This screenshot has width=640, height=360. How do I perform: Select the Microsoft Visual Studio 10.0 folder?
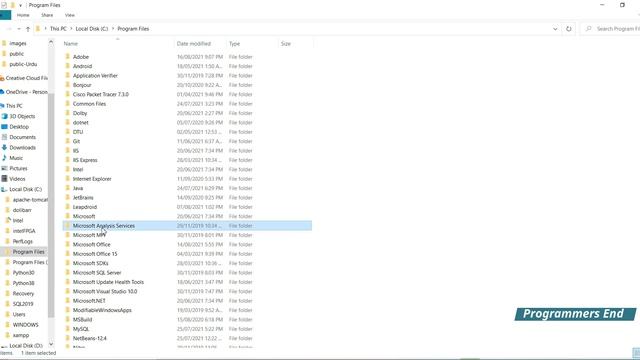(105, 291)
